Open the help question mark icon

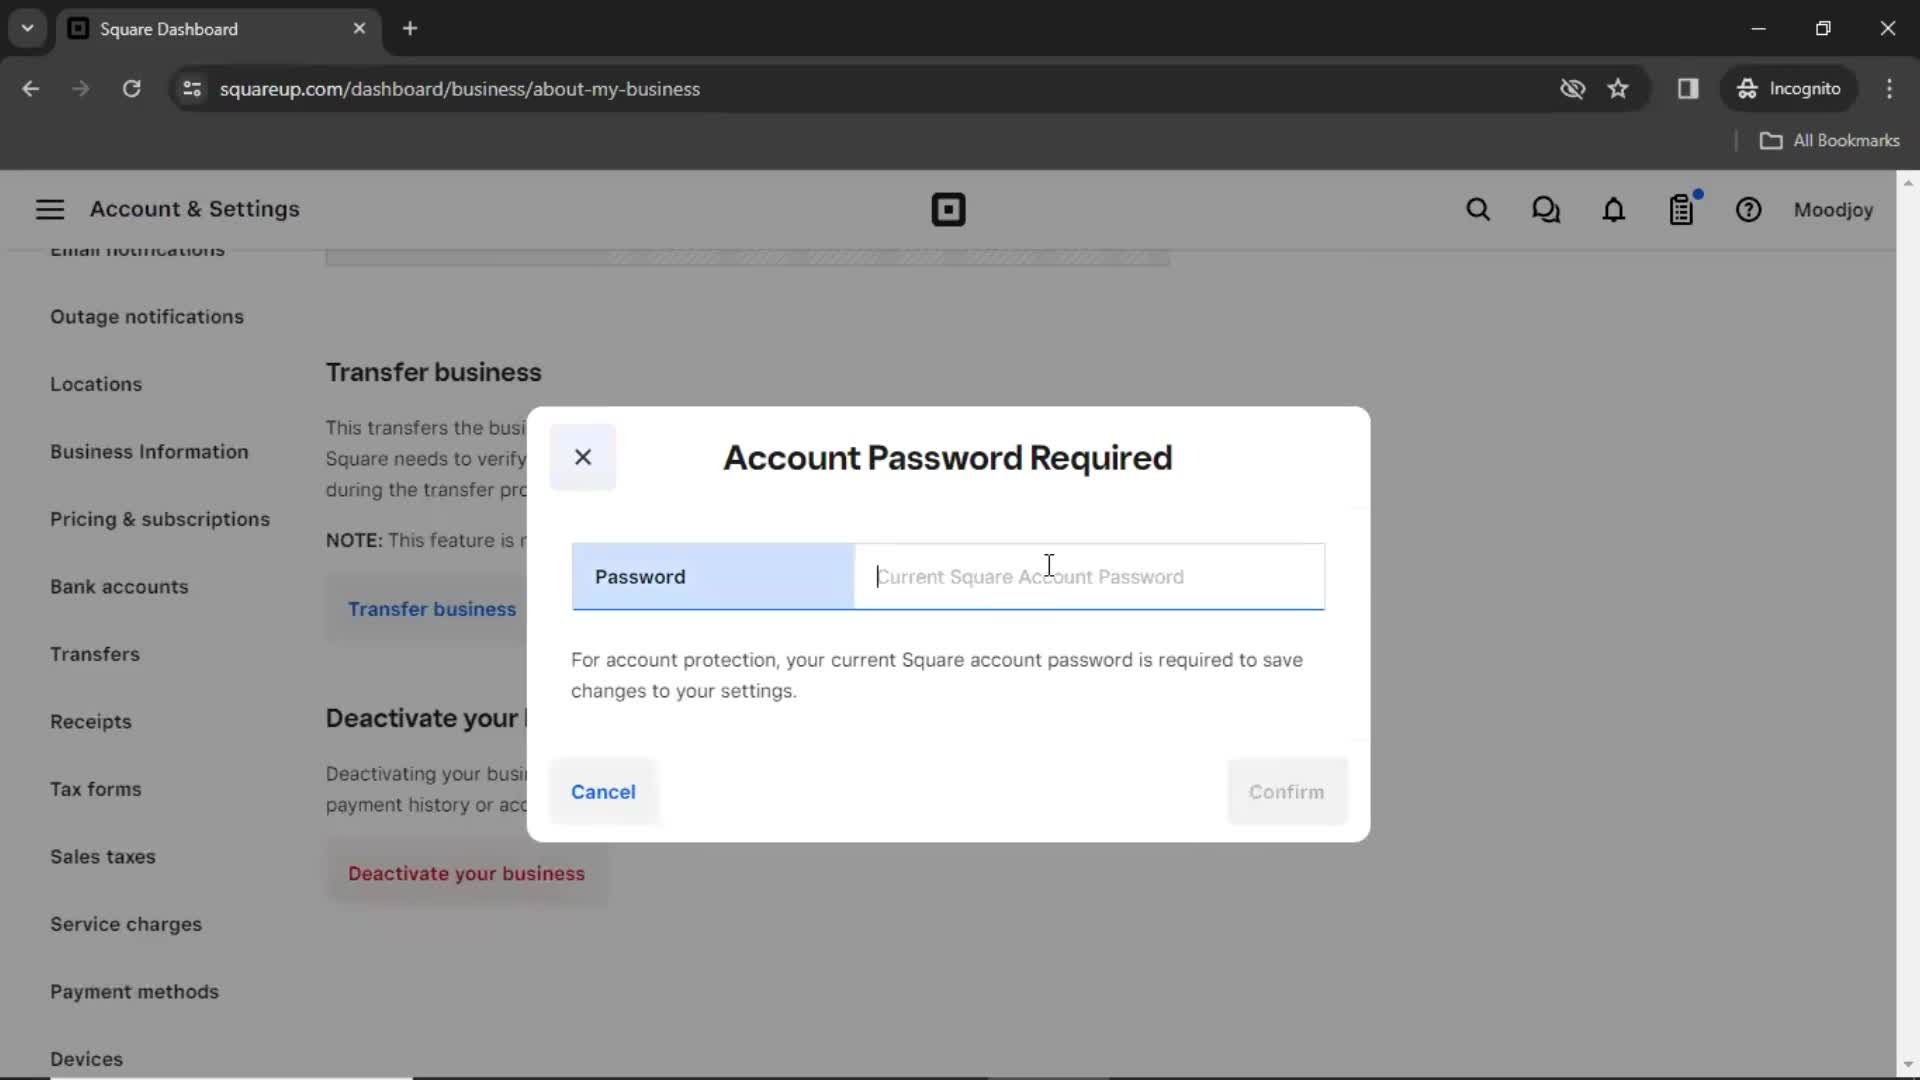click(1749, 210)
